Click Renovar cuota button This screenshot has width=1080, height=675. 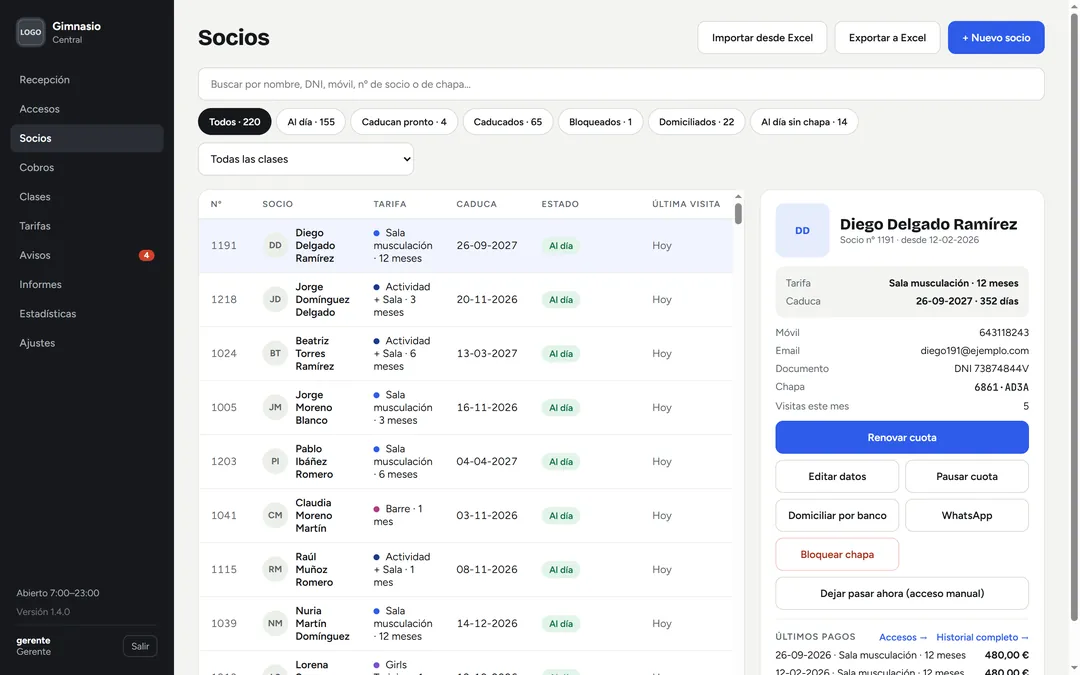[x=902, y=437]
